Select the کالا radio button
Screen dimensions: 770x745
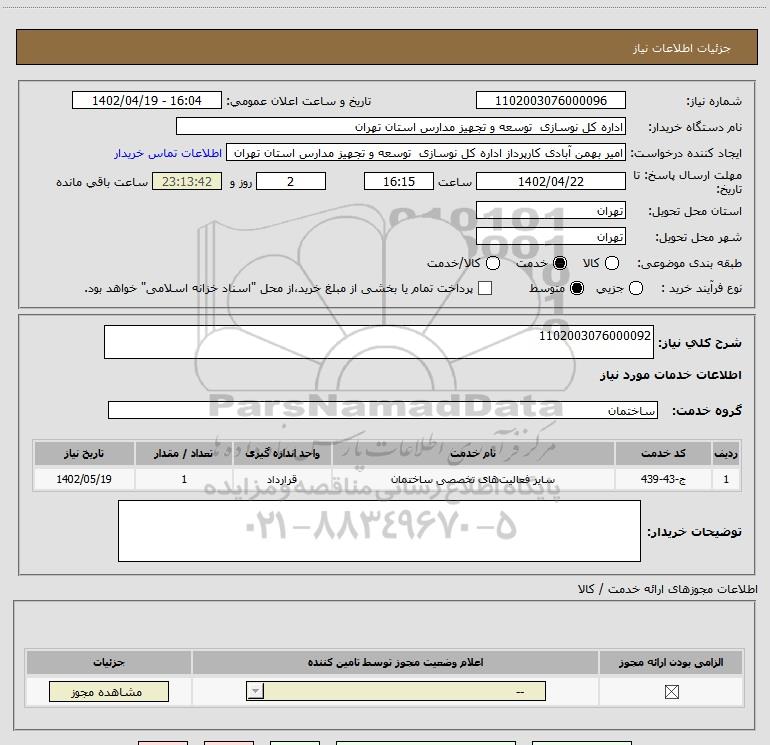tap(611, 263)
